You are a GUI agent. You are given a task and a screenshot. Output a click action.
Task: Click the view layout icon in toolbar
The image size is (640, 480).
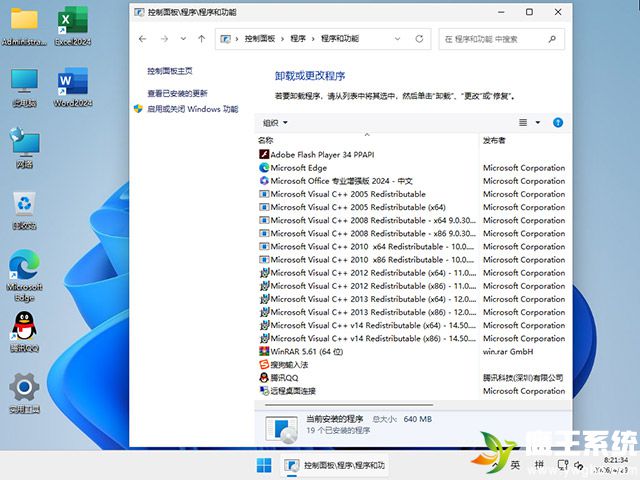523,122
